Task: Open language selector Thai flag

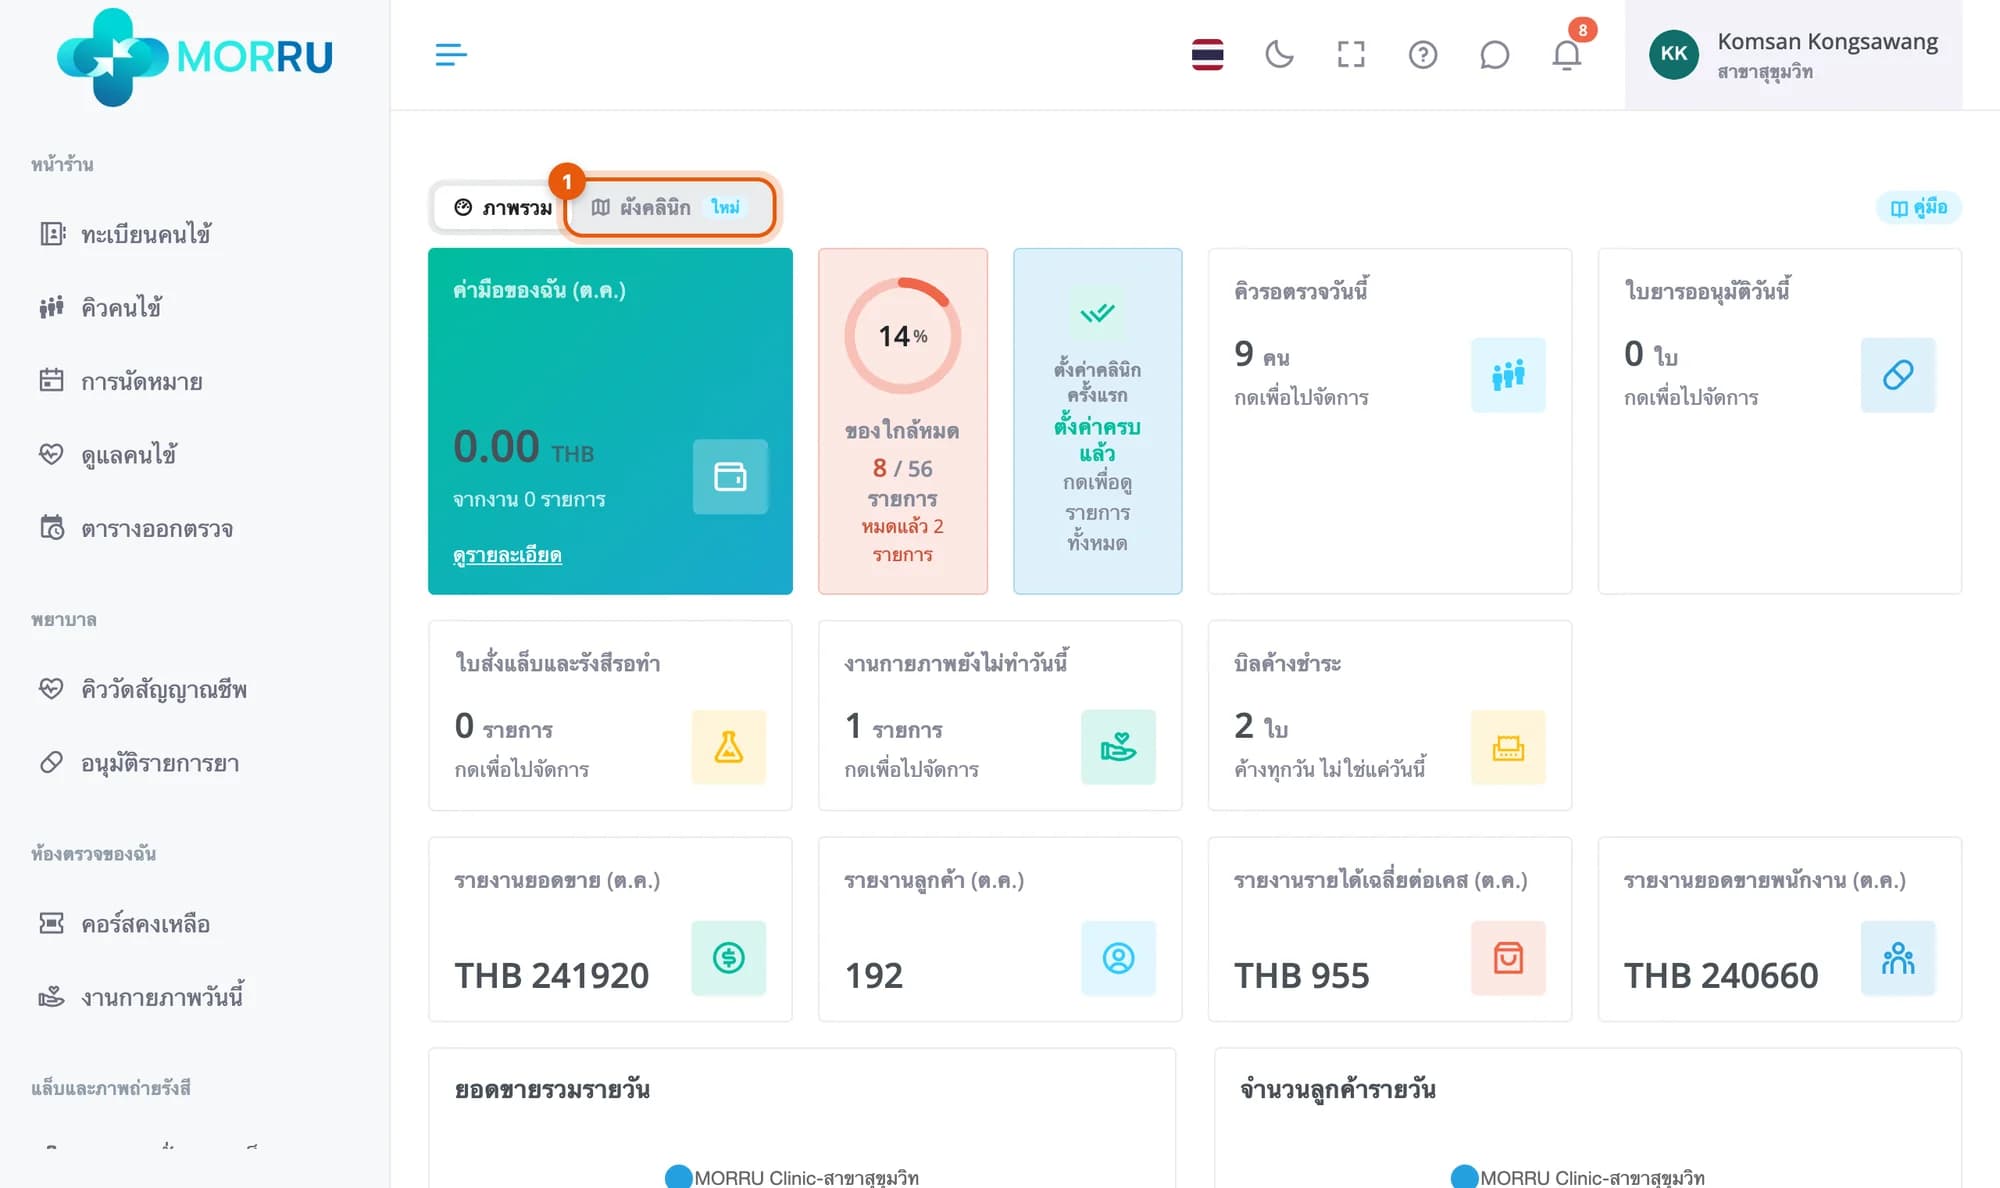Action: pyautogui.click(x=1207, y=54)
